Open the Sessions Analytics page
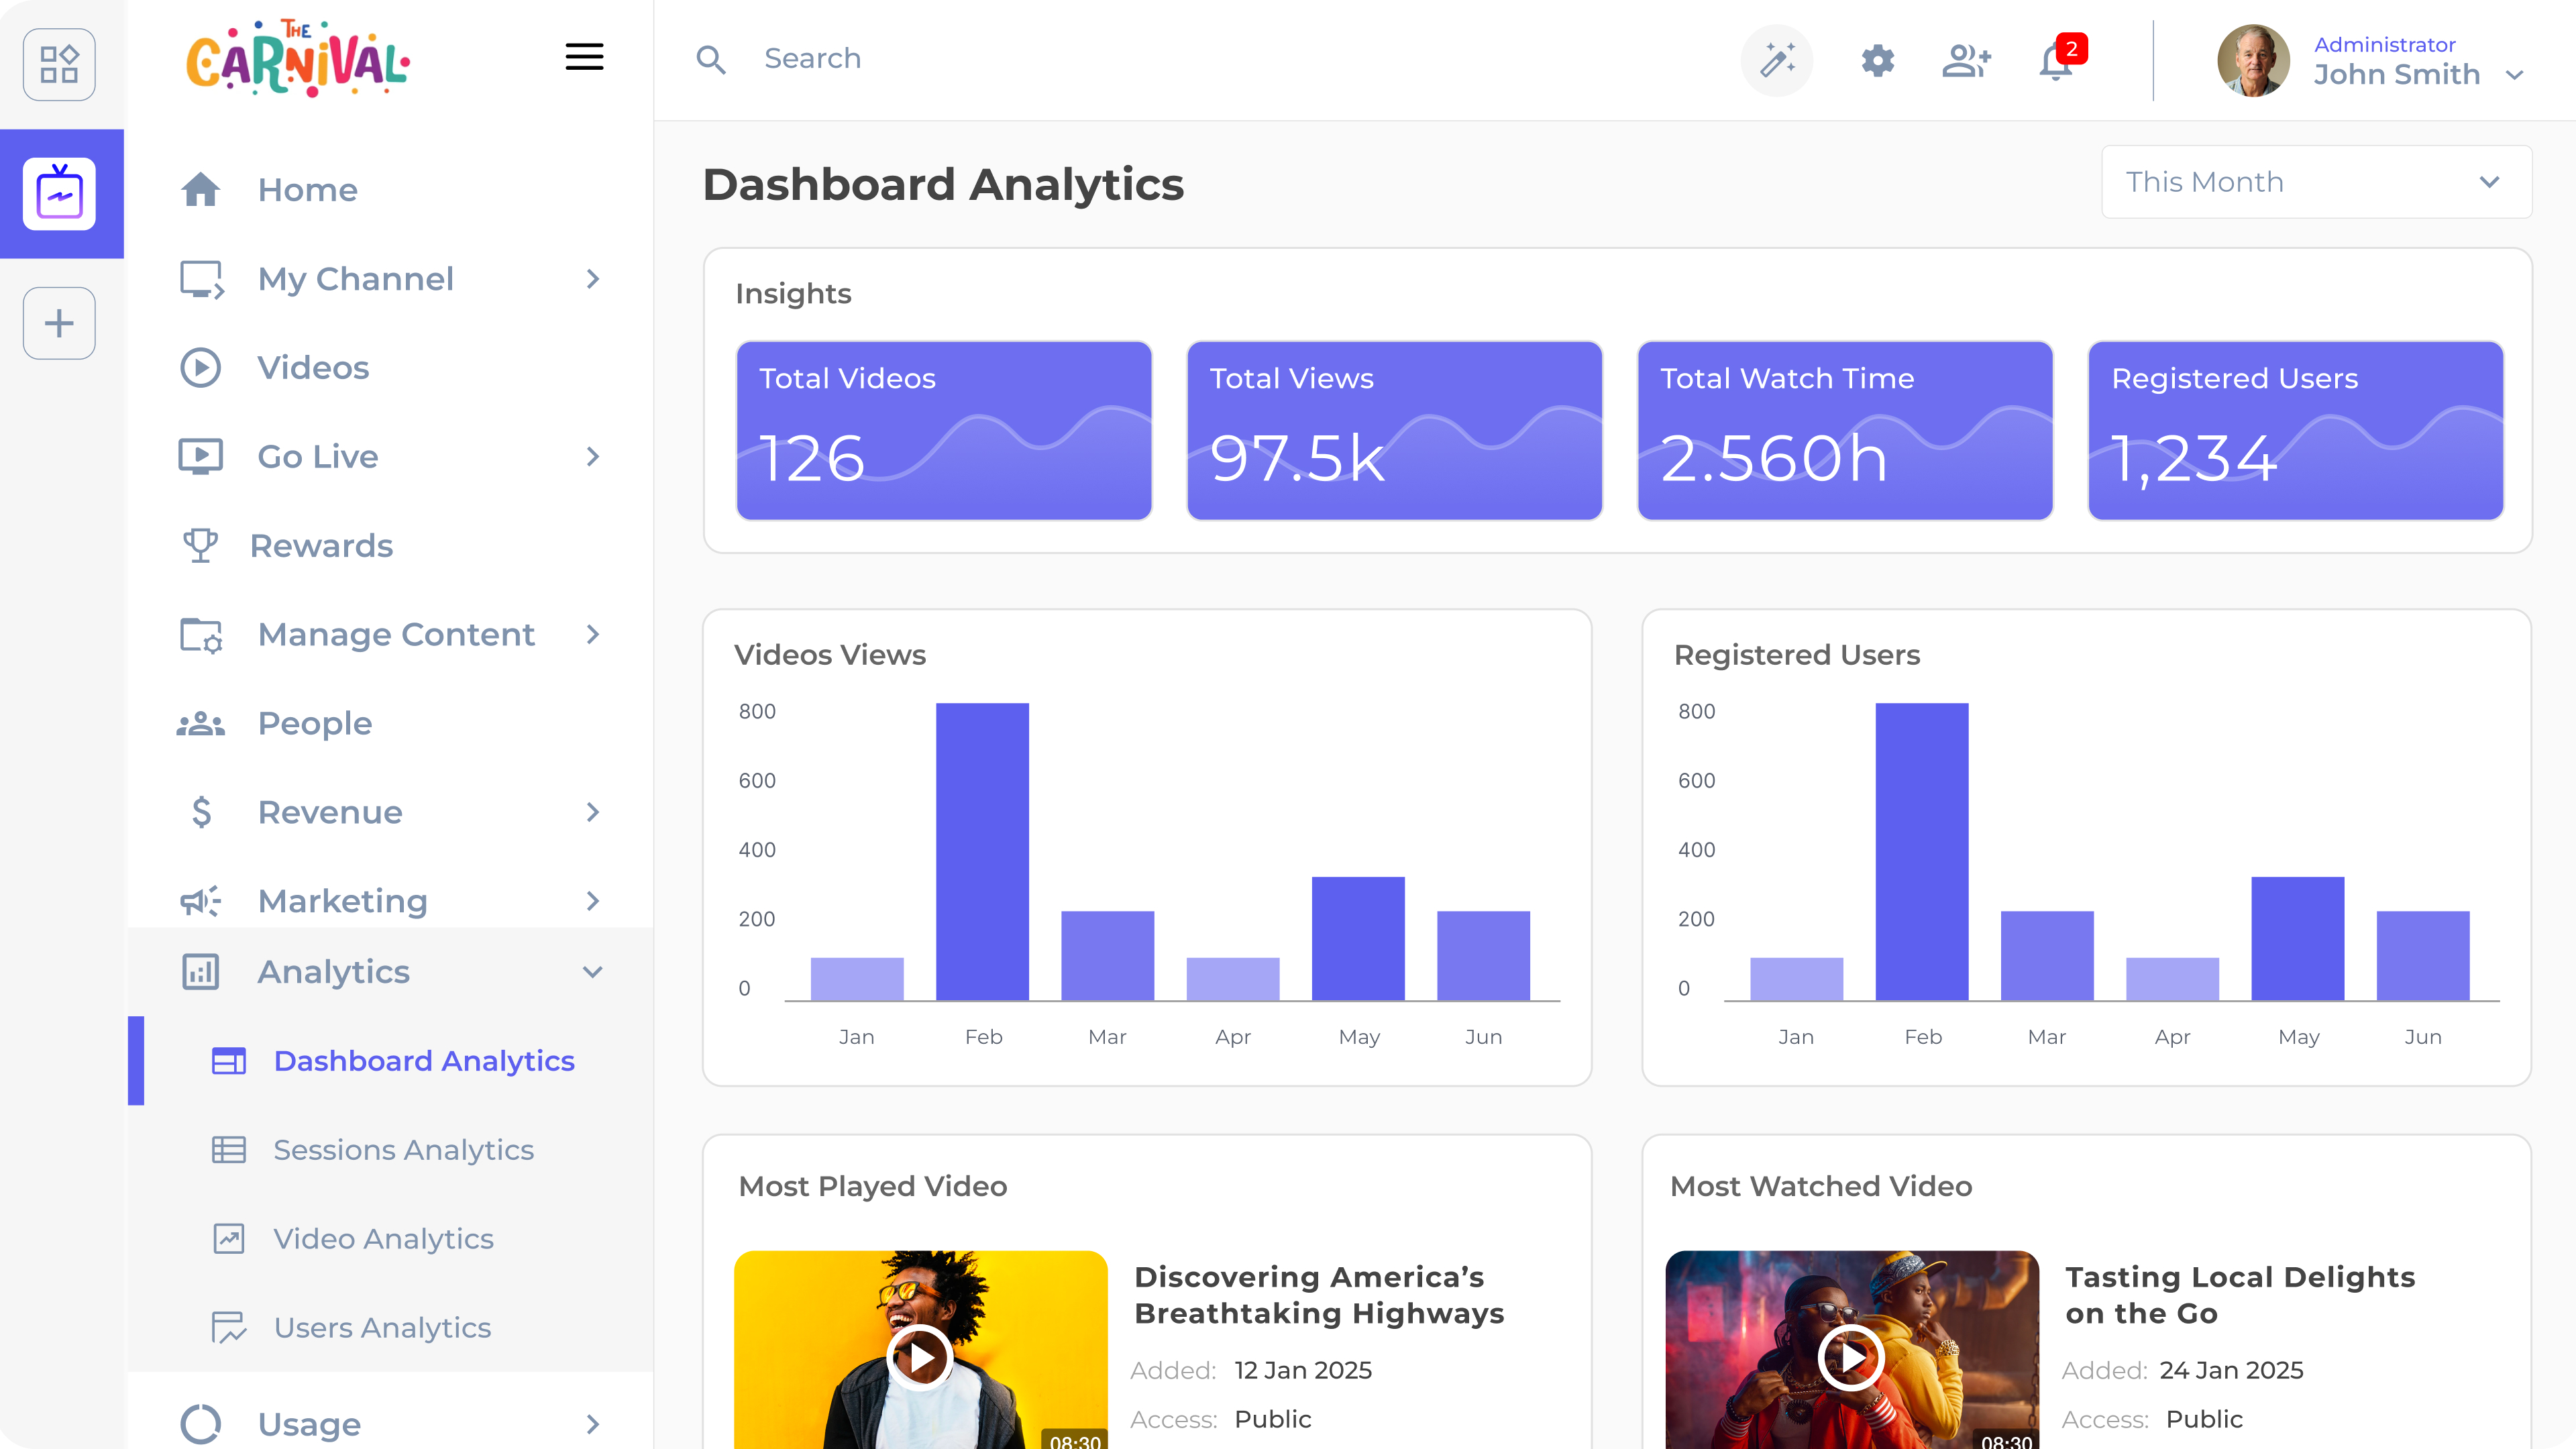Screen dimensions: 2576x1449 click(403, 1150)
